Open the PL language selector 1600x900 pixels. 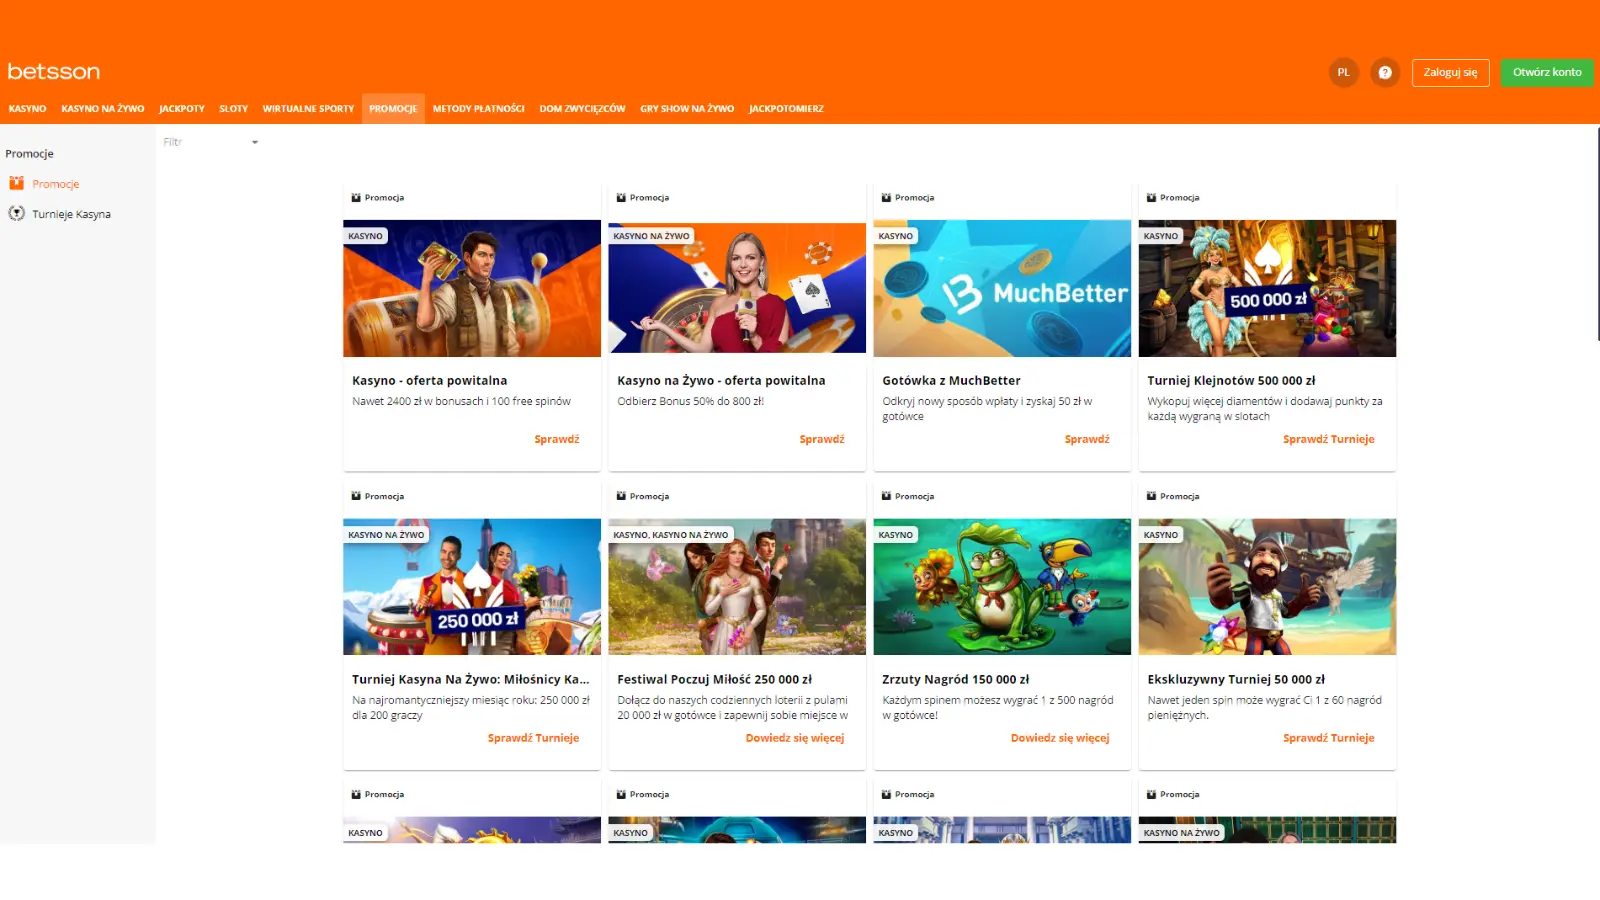pos(1344,72)
